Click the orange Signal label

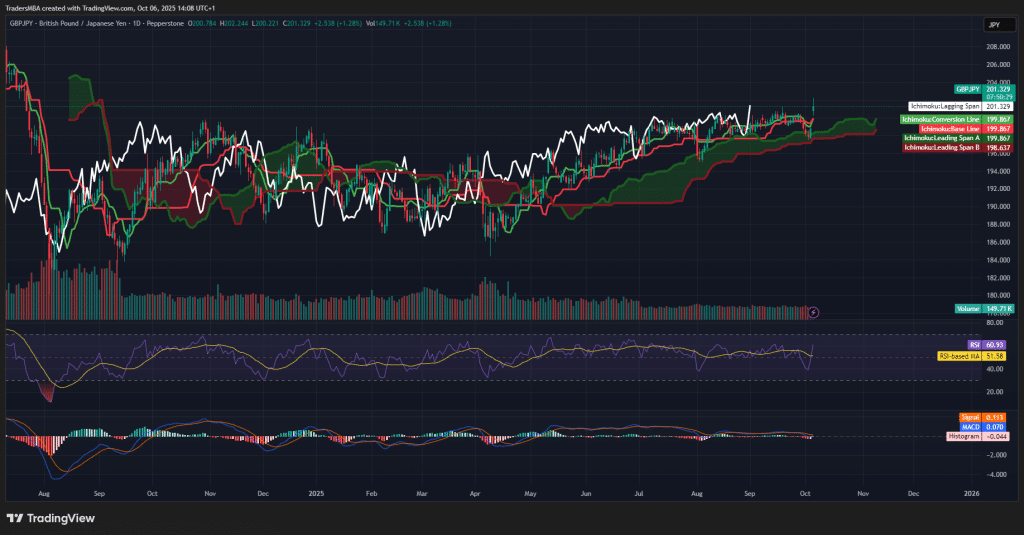point(968,418)
